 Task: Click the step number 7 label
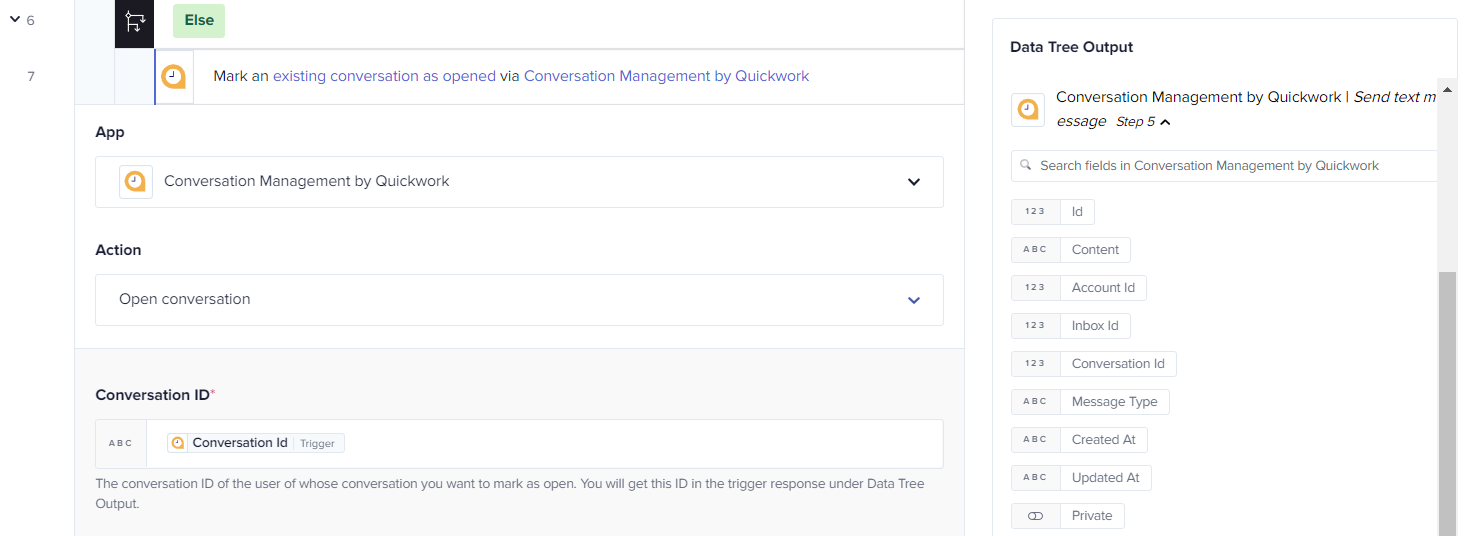(x=31, y=76)
